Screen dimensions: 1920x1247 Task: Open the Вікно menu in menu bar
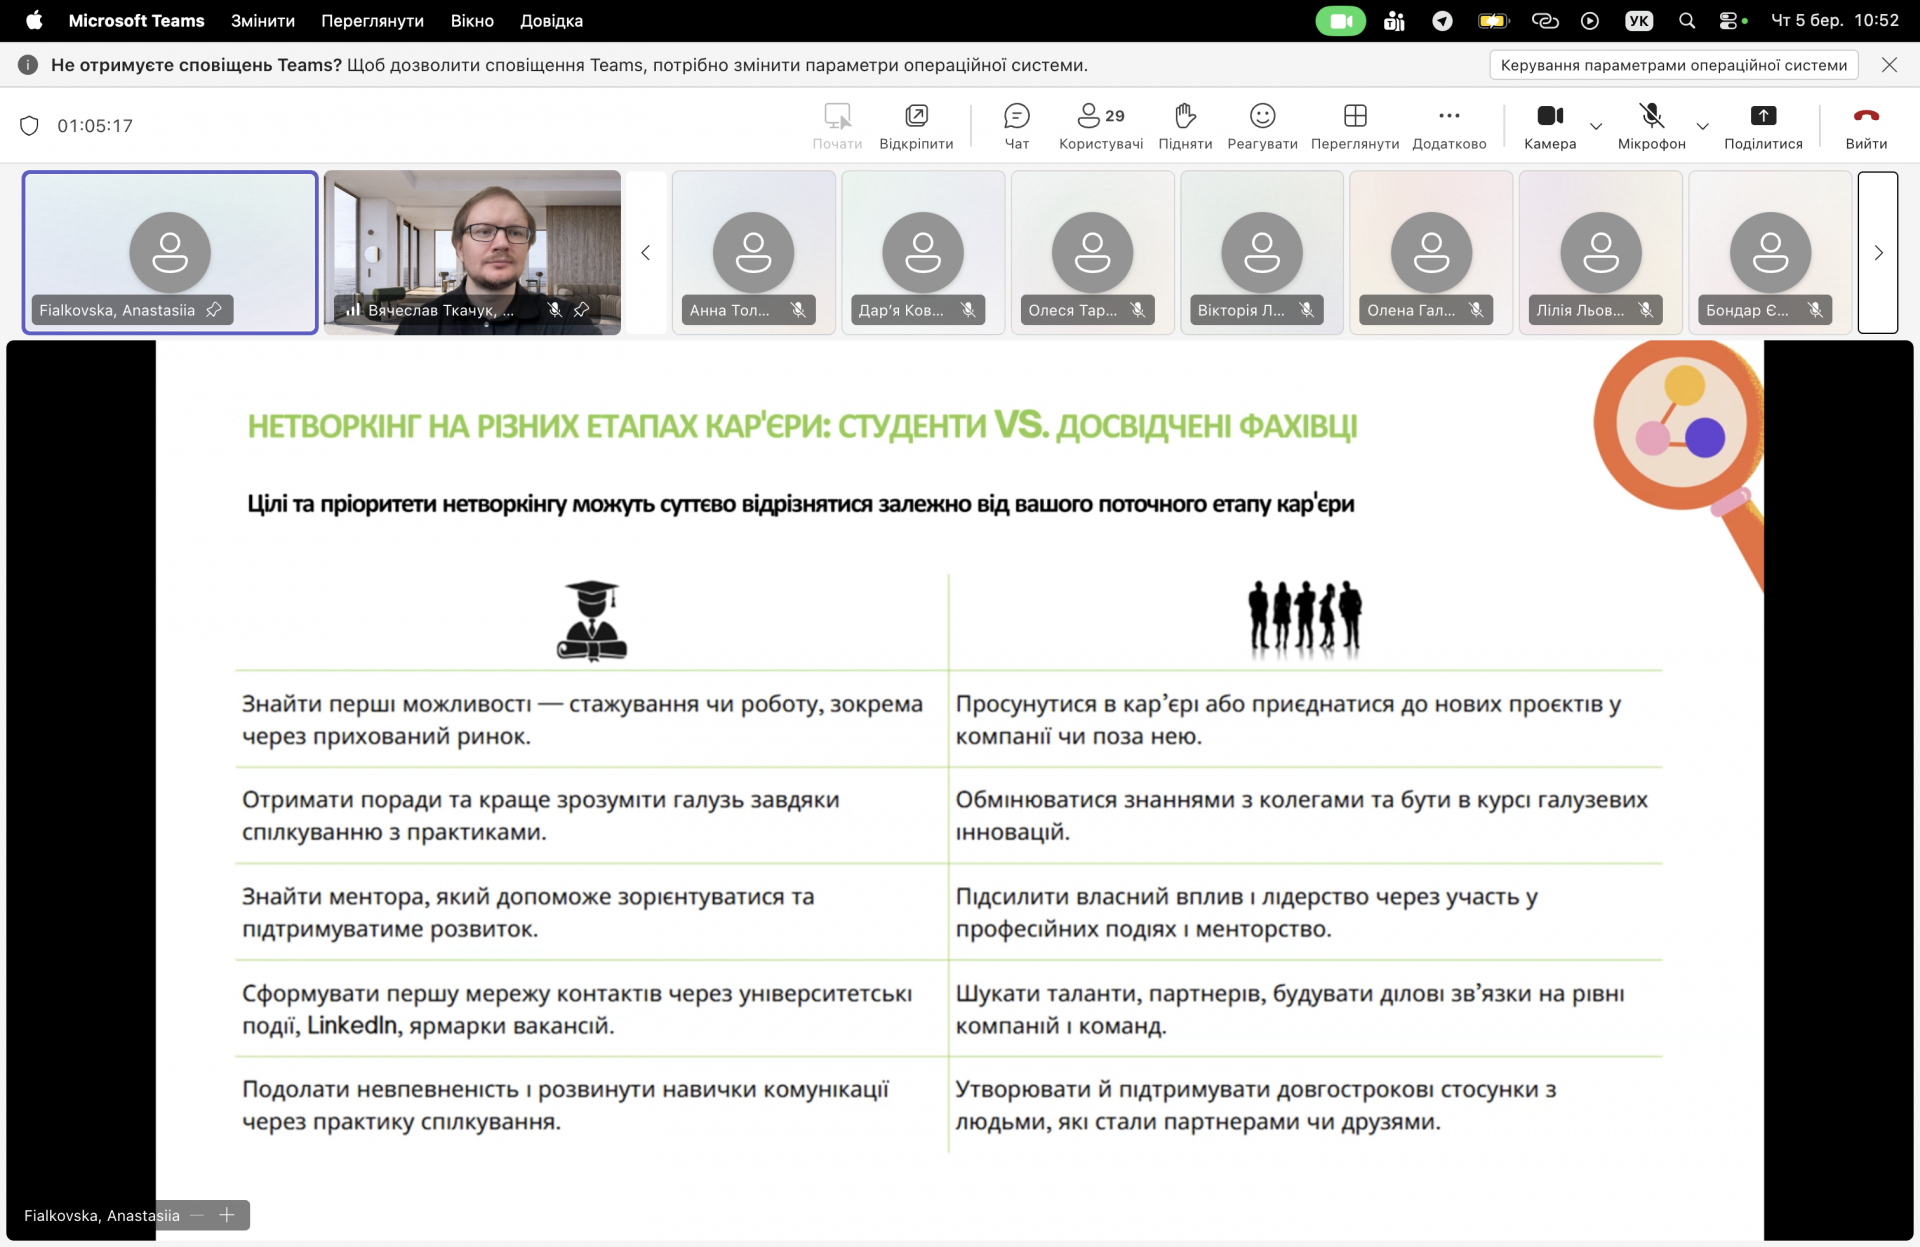(472, 21)
